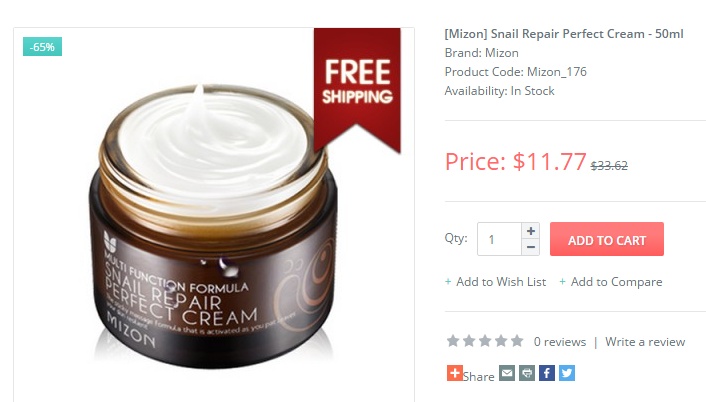
Task: Select the fifth rating star
Action: click(517, 341)
